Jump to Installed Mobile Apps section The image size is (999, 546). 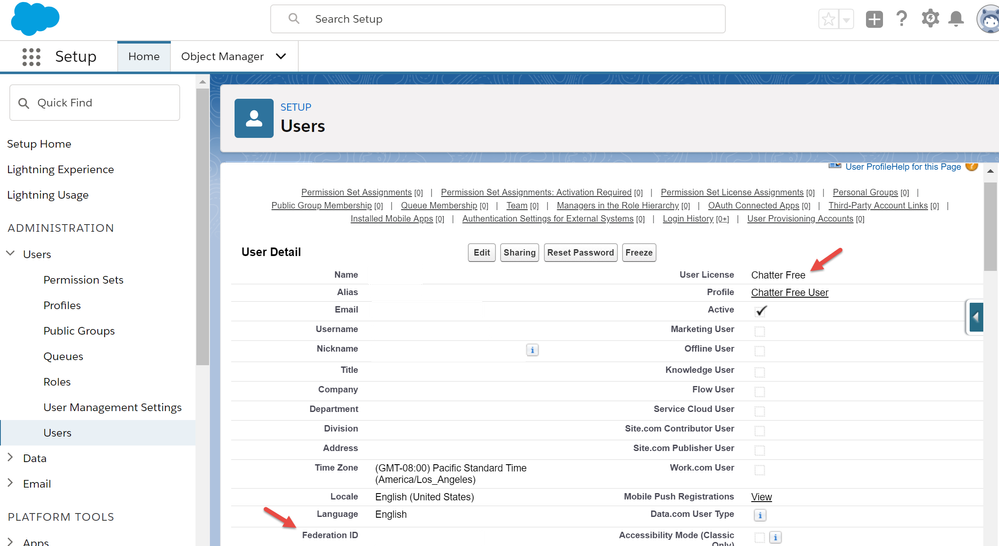pos(392,219)
